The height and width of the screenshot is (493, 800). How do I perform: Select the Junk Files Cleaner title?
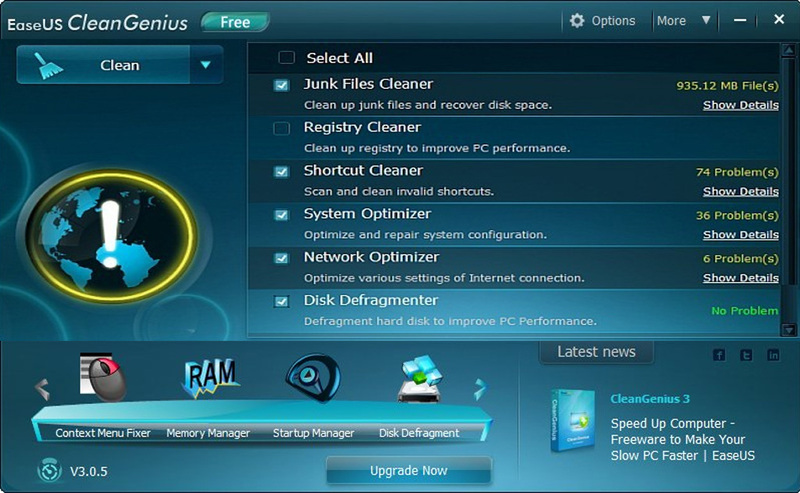point(368,84)
